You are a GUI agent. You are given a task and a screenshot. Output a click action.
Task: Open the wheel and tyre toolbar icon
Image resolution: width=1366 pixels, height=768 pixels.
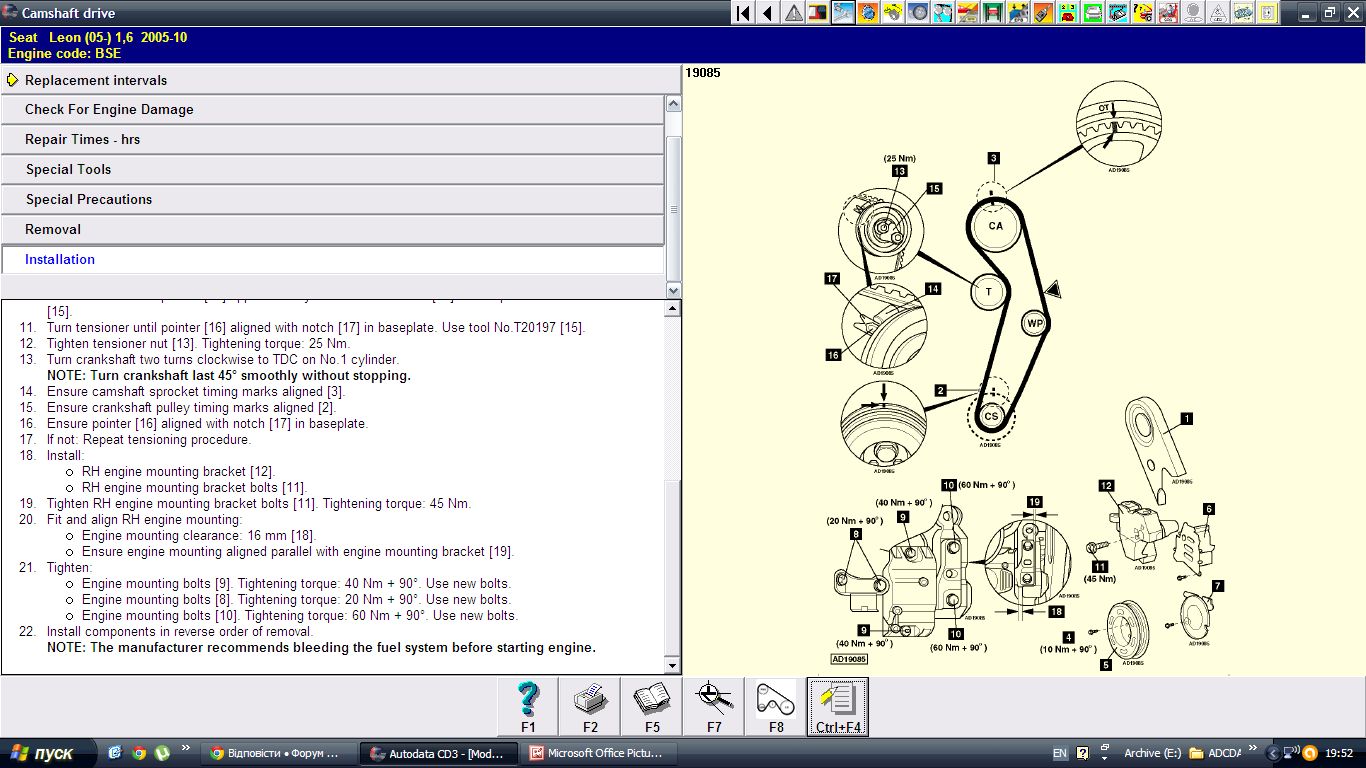click(x=918, y=13)
